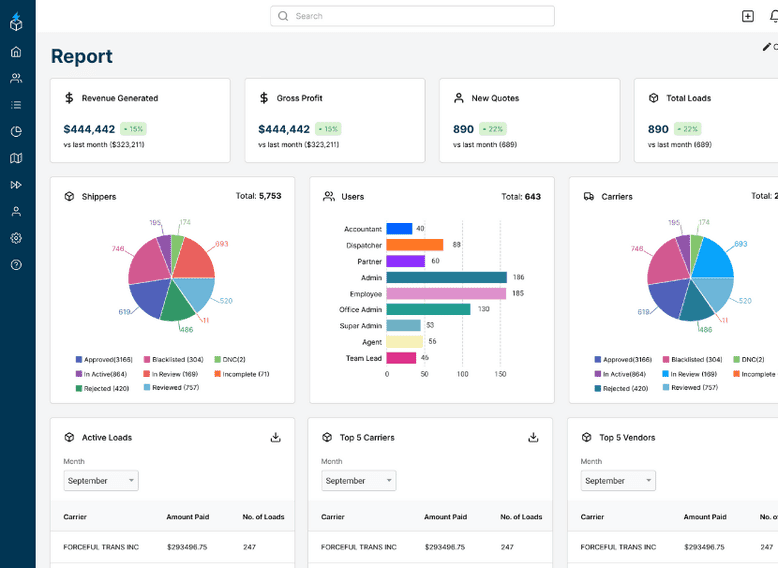This screenshot has width=778, height=568.
Task: Expand the Top 5 Vendors month dropdown
Action: 618,481
